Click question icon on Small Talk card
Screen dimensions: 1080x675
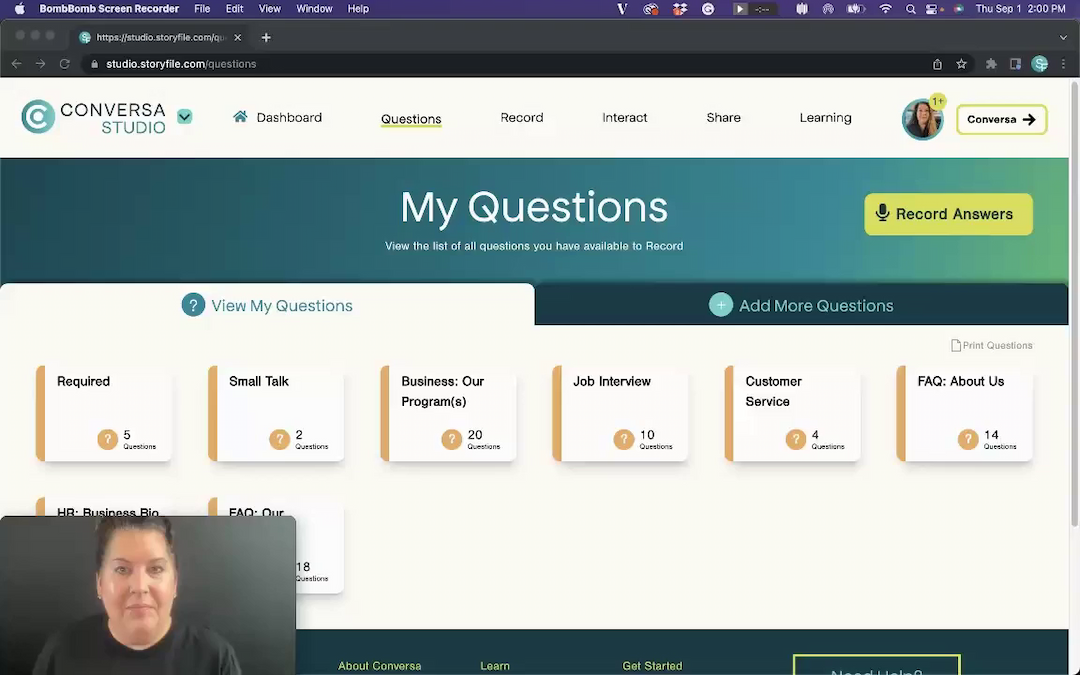point(279,439)
